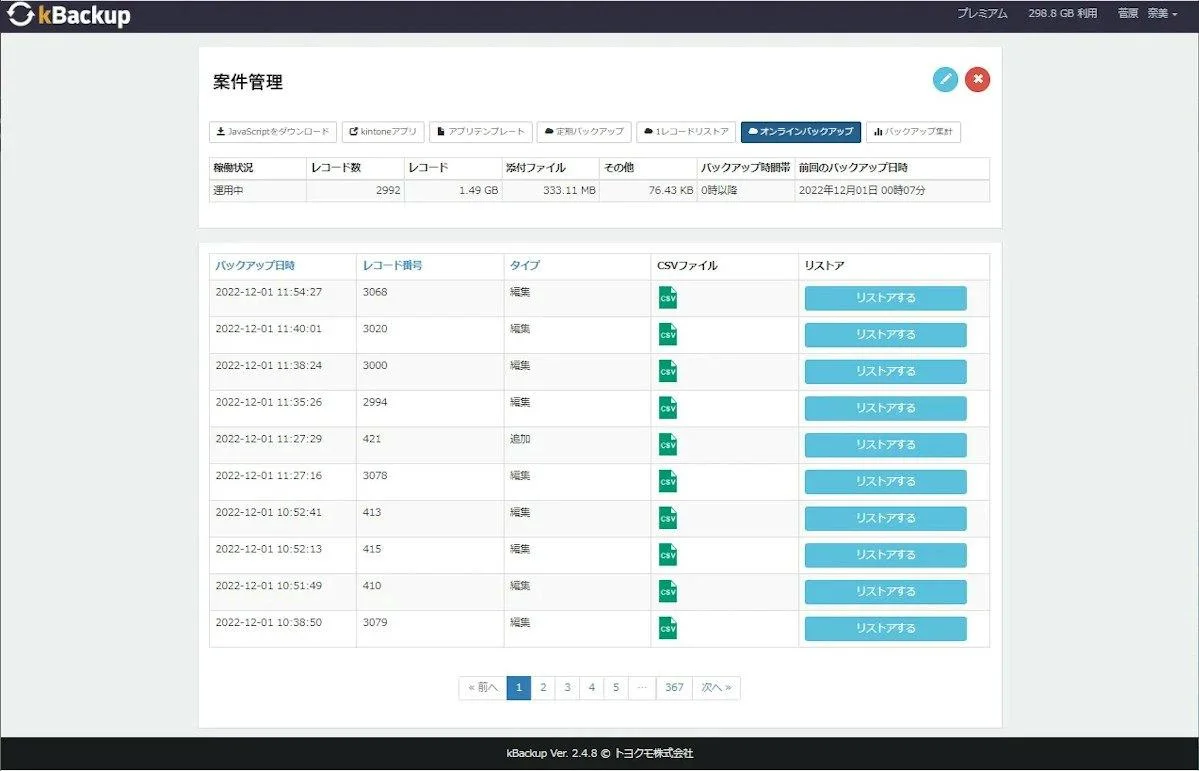Open the バックアップ集計 button
This screenshot has width=1199, height=771.
pyautogui.click(x=913, y=132)
